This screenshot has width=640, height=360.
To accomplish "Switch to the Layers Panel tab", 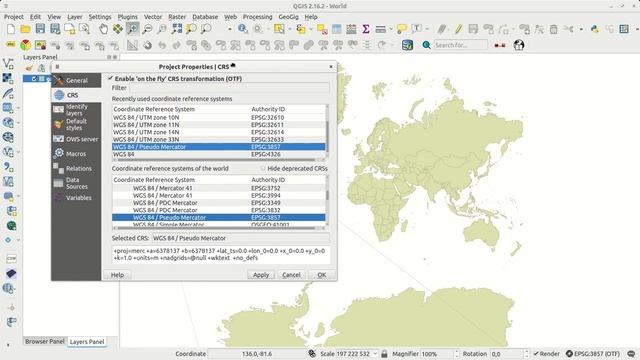I will 87,342.
